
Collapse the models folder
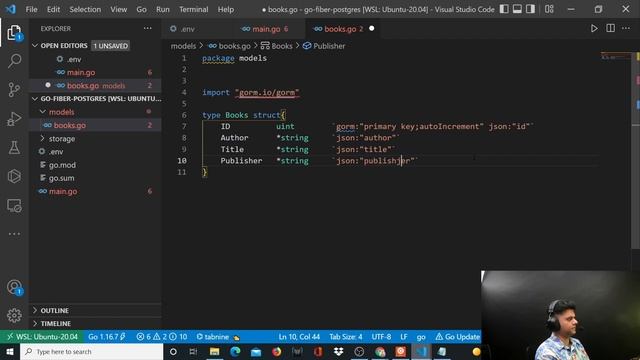coord(42,112)
